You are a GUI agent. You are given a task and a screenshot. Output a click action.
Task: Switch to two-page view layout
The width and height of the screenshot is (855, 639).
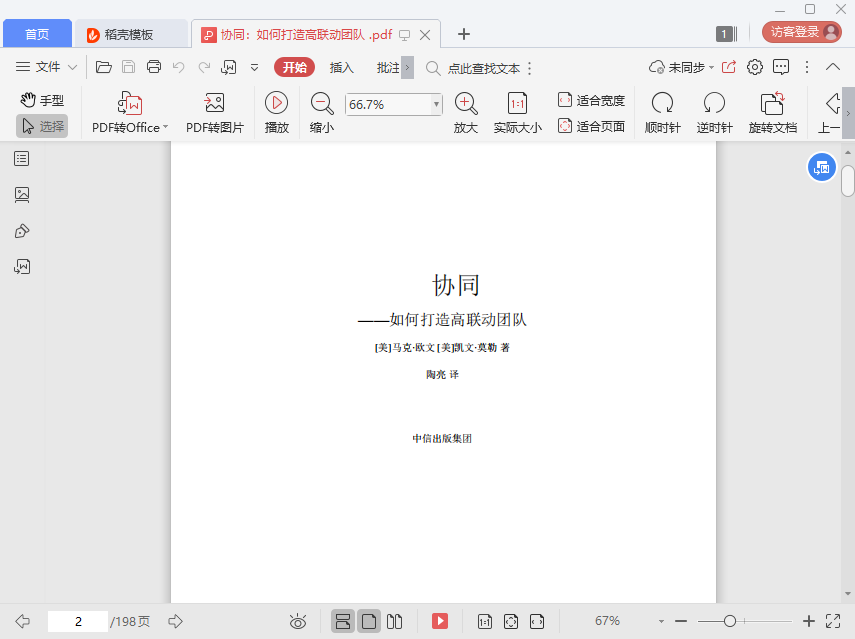click(395, 621)
